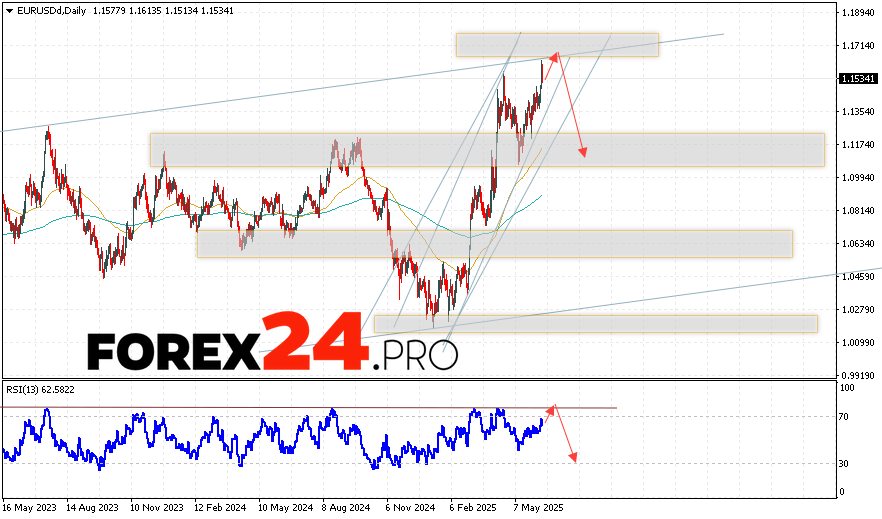The height and width of the screenshot is (519, 882).
Task: Click the RSI 70 level label
Action: click(846, 416)
